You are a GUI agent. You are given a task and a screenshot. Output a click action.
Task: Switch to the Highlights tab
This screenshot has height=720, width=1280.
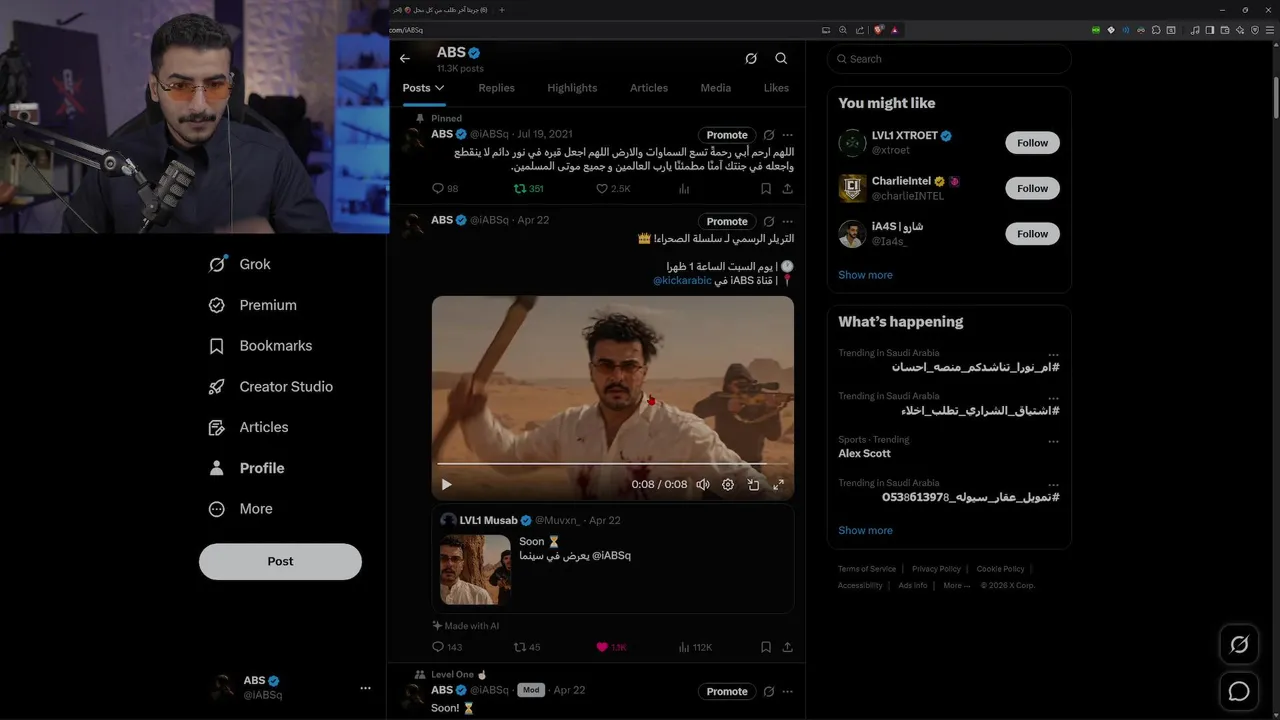(x=572, y=88)
